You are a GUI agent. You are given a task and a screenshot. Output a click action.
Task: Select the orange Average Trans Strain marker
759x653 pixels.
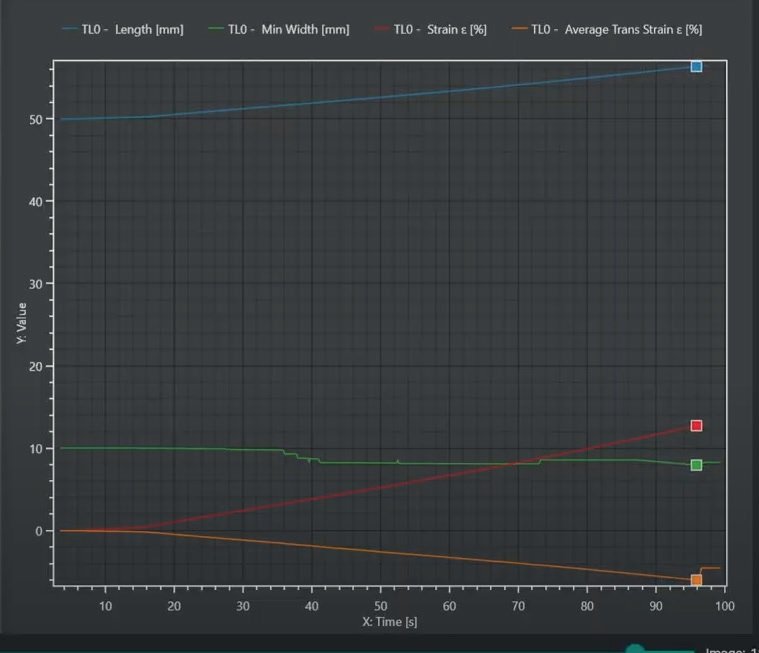click(696, 580)
